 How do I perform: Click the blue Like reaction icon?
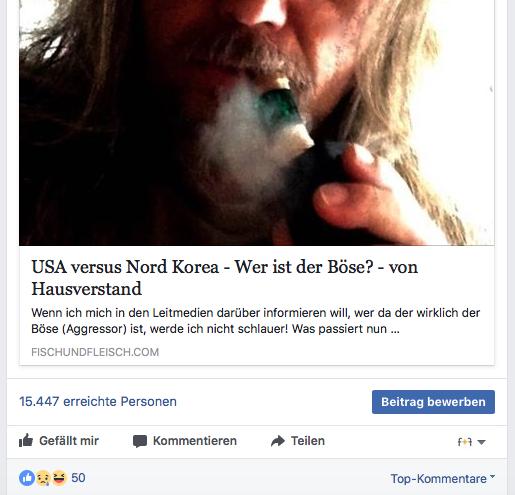pyautogui.click(x=27, y=478)
